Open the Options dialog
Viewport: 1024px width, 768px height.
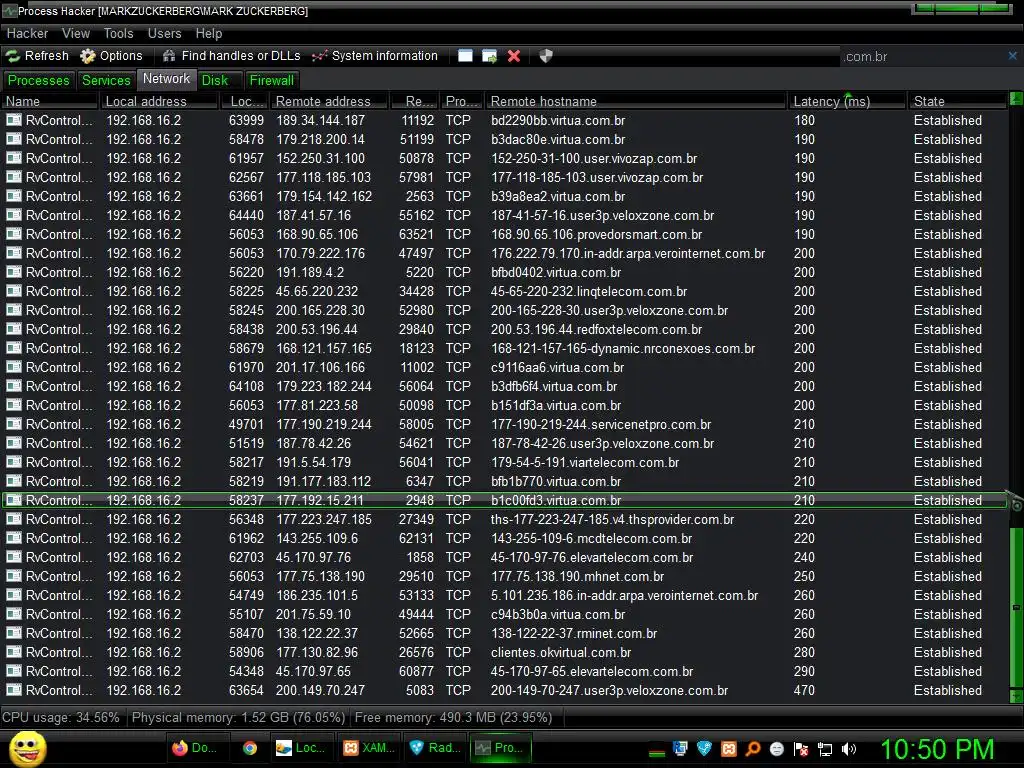[111, 56]
